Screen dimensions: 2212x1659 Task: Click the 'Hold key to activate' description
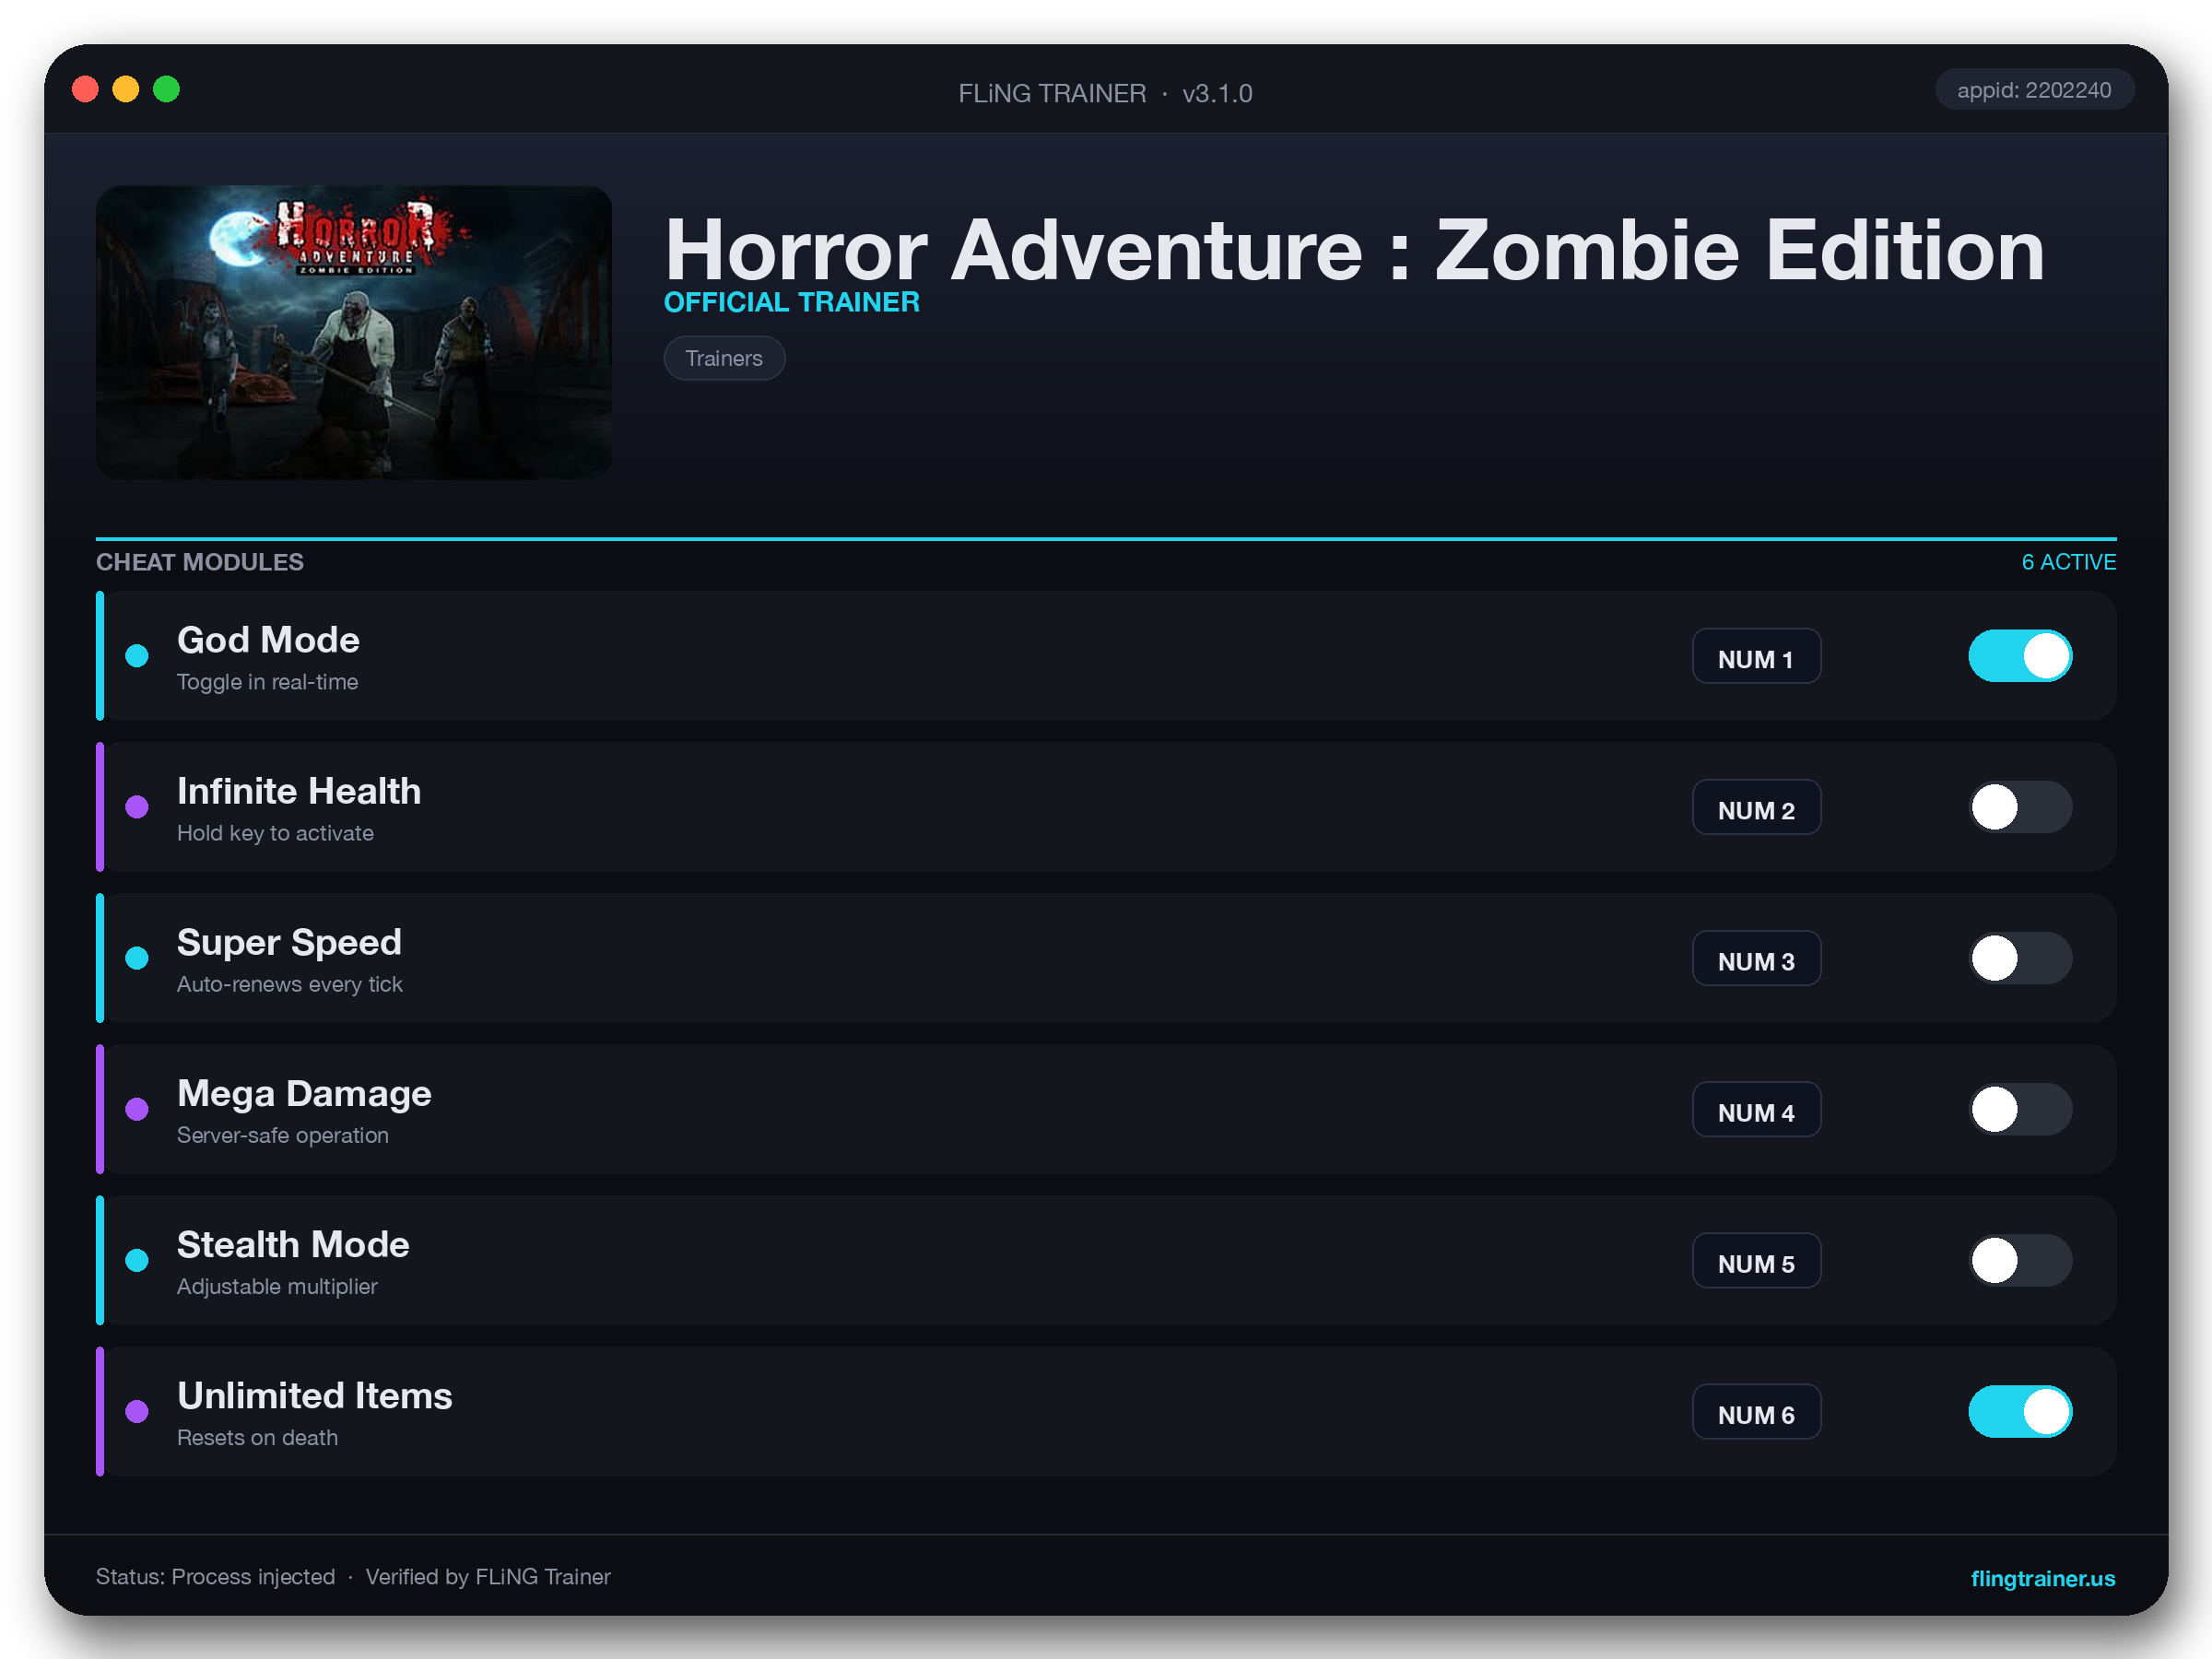275,833
